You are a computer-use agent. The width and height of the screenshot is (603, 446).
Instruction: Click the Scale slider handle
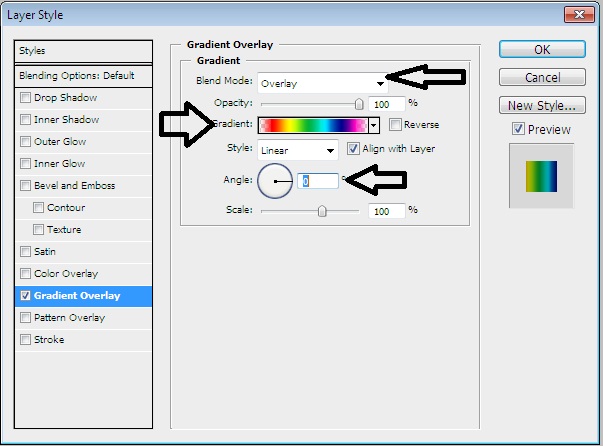click(x=322, y=211)
